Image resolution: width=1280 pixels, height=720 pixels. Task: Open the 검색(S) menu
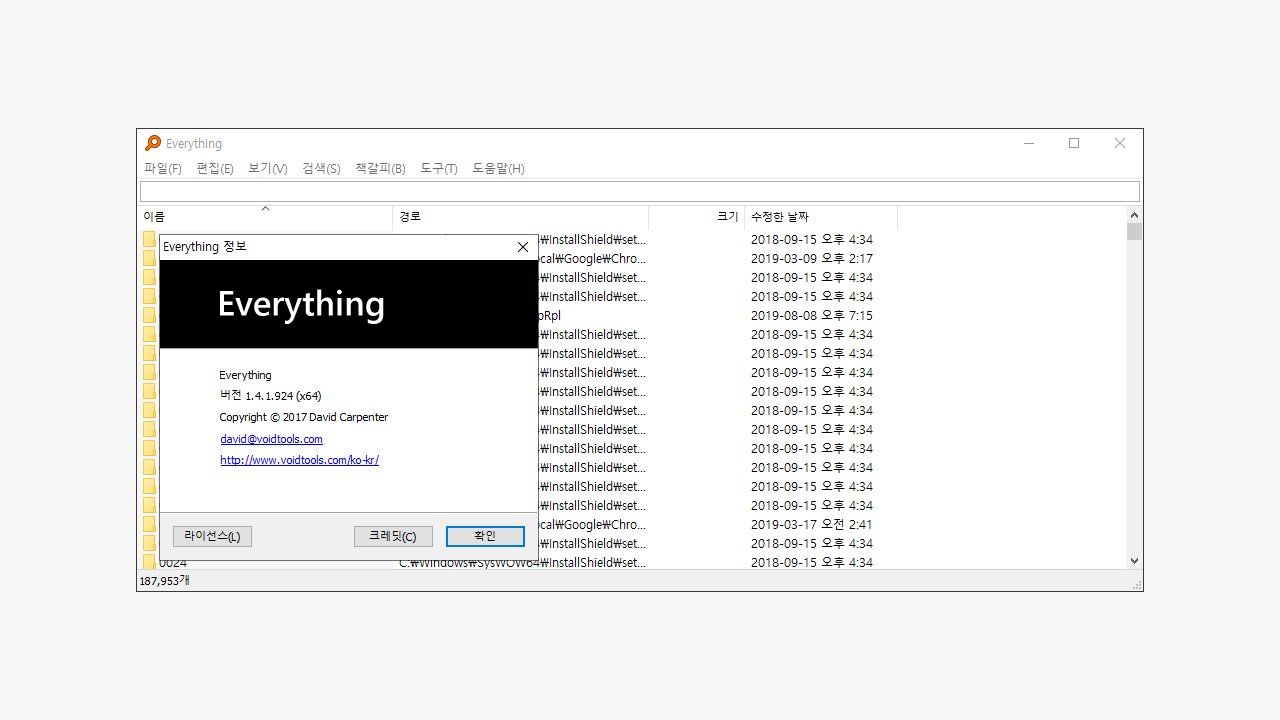[321, 168]
